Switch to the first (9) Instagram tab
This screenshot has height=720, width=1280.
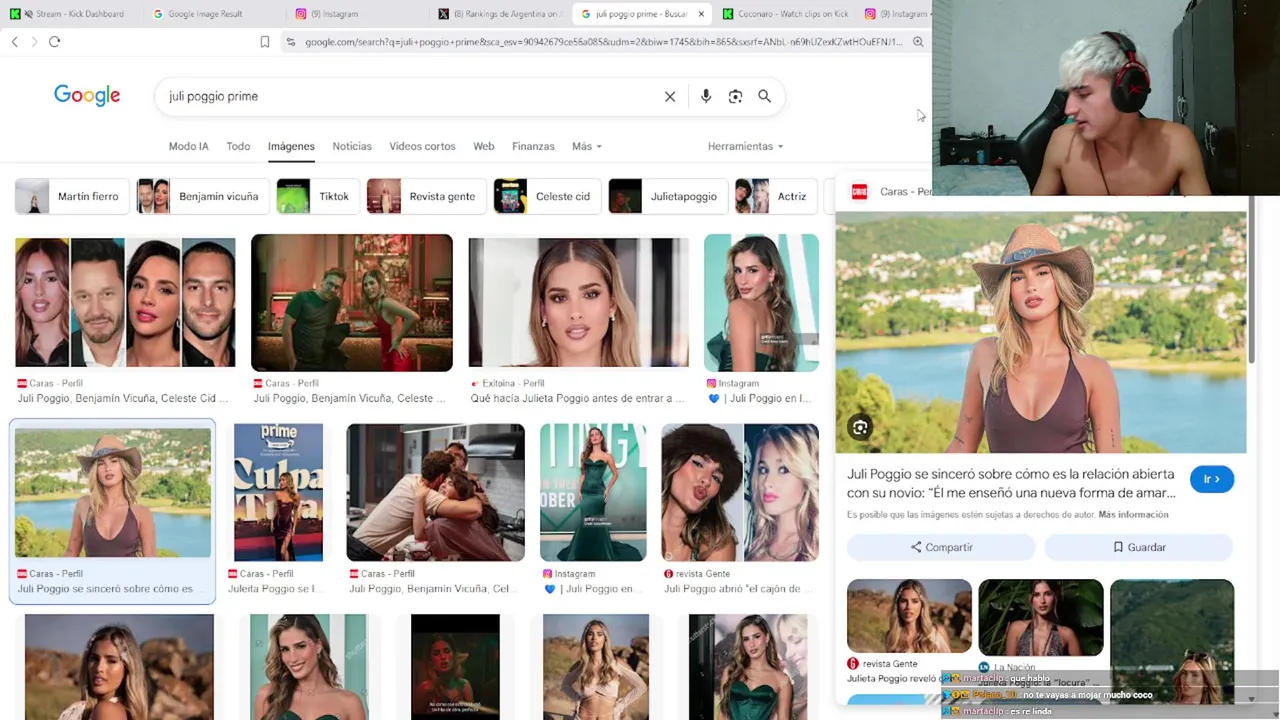(335, 14)
